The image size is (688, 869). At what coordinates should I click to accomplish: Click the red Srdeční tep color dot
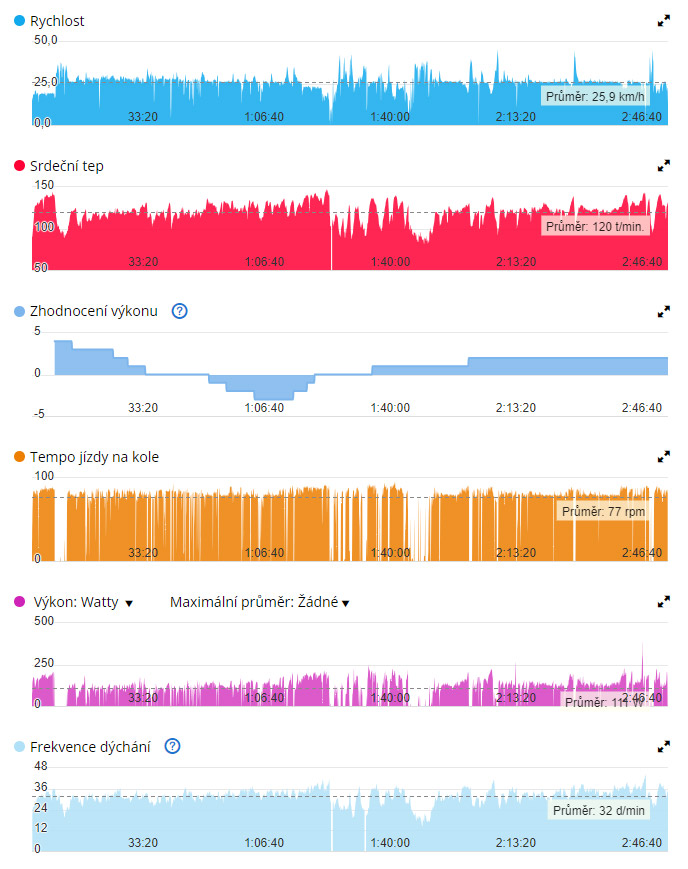coord(20,166)
